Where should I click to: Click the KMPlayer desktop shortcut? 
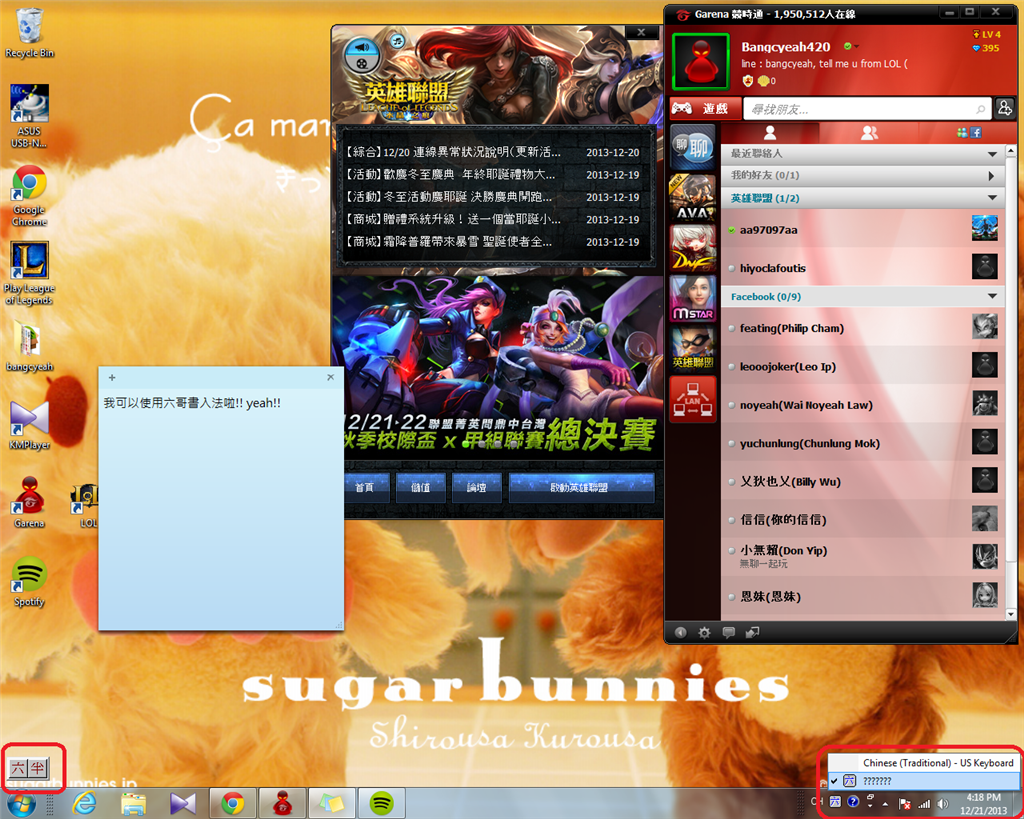(29, 426)
